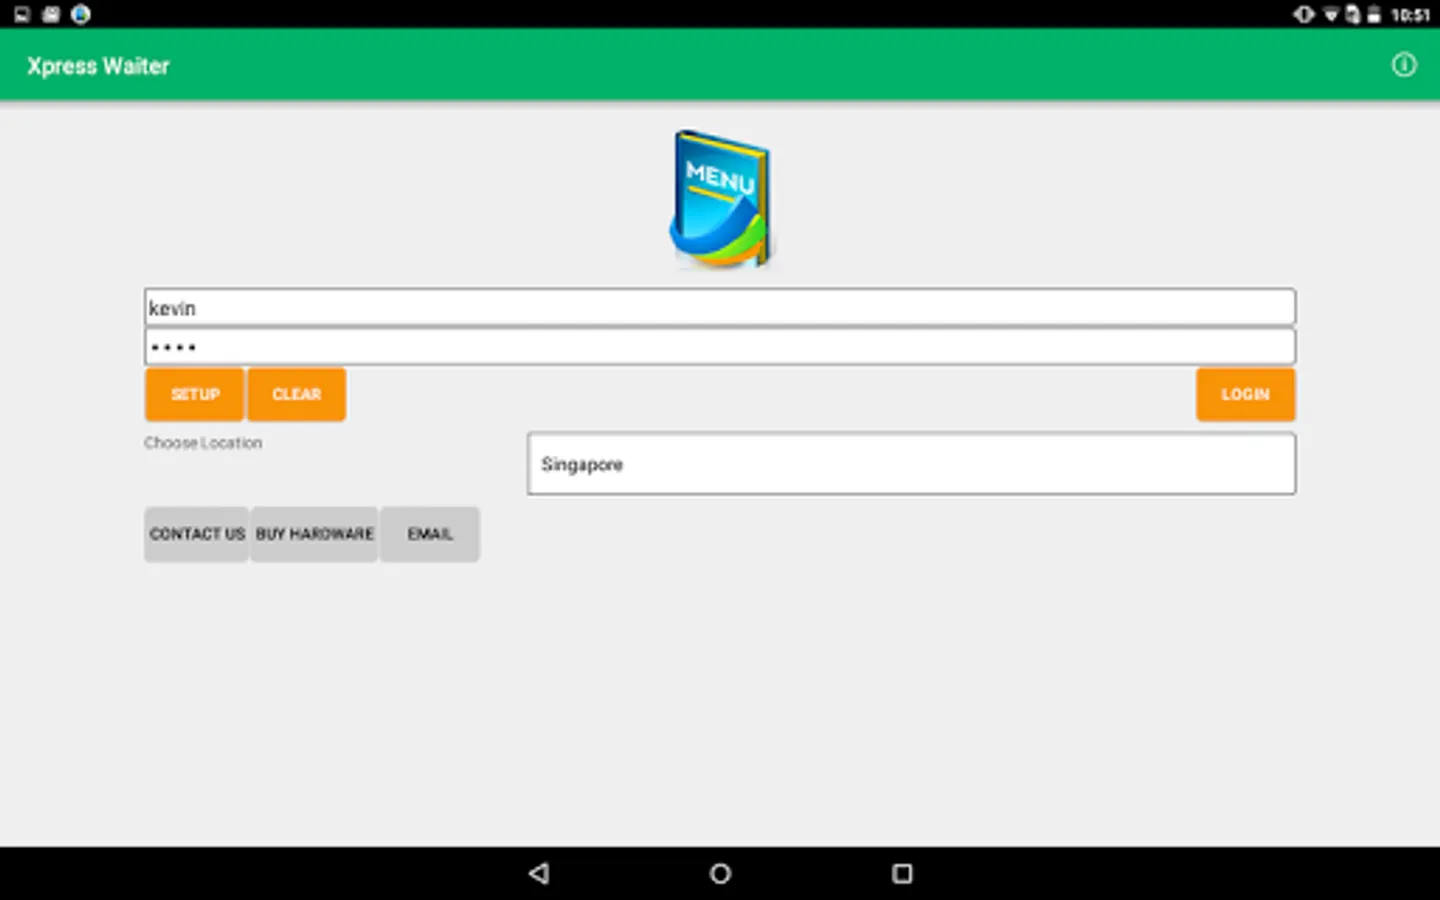Tap the Menu book logo
This screenshot has height=900, width=1440.
tap(721, 199)
